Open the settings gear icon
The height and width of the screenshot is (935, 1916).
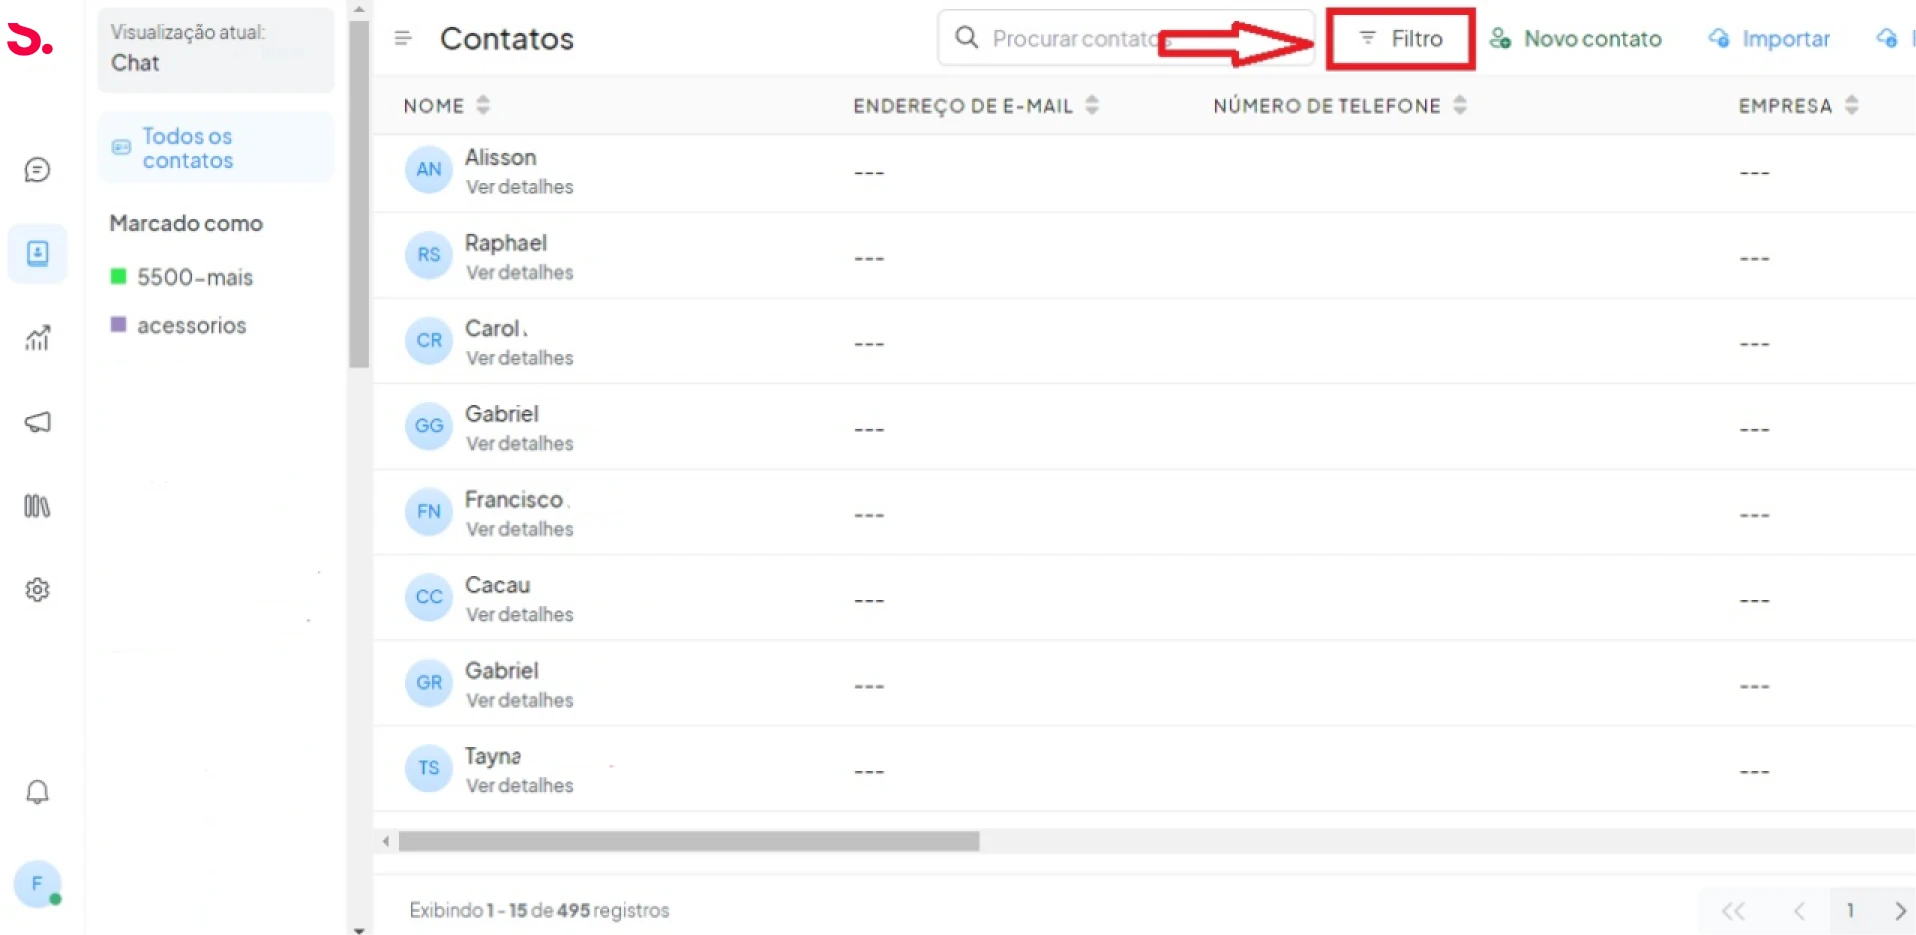click(x=37, y=590)
